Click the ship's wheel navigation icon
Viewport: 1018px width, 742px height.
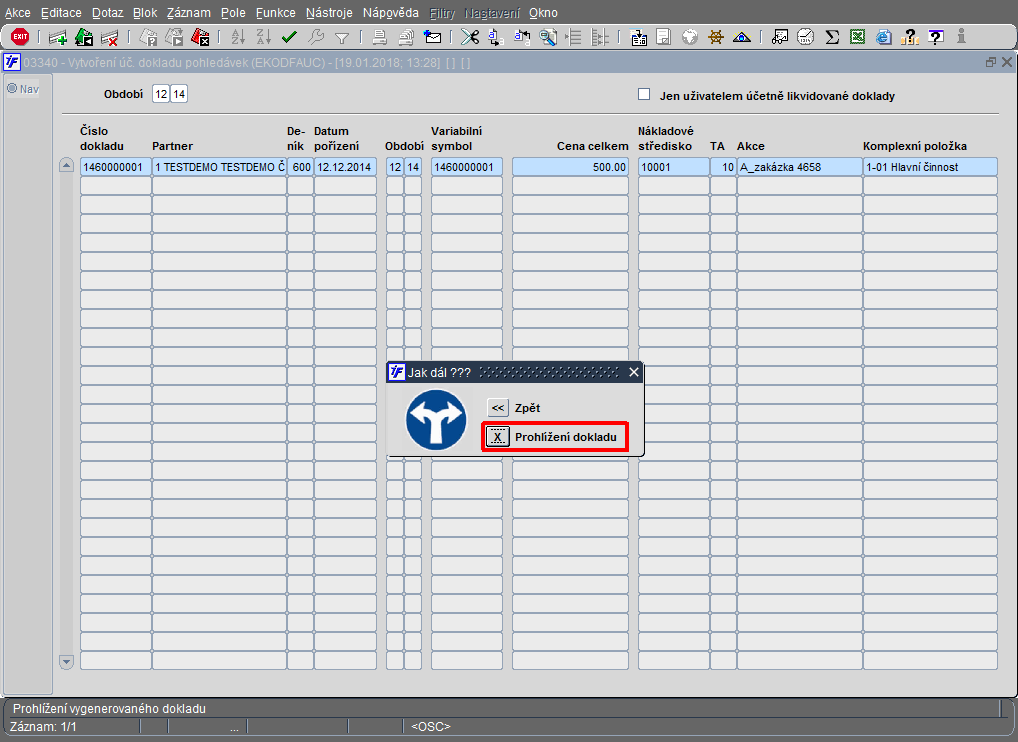pos(716,37)
